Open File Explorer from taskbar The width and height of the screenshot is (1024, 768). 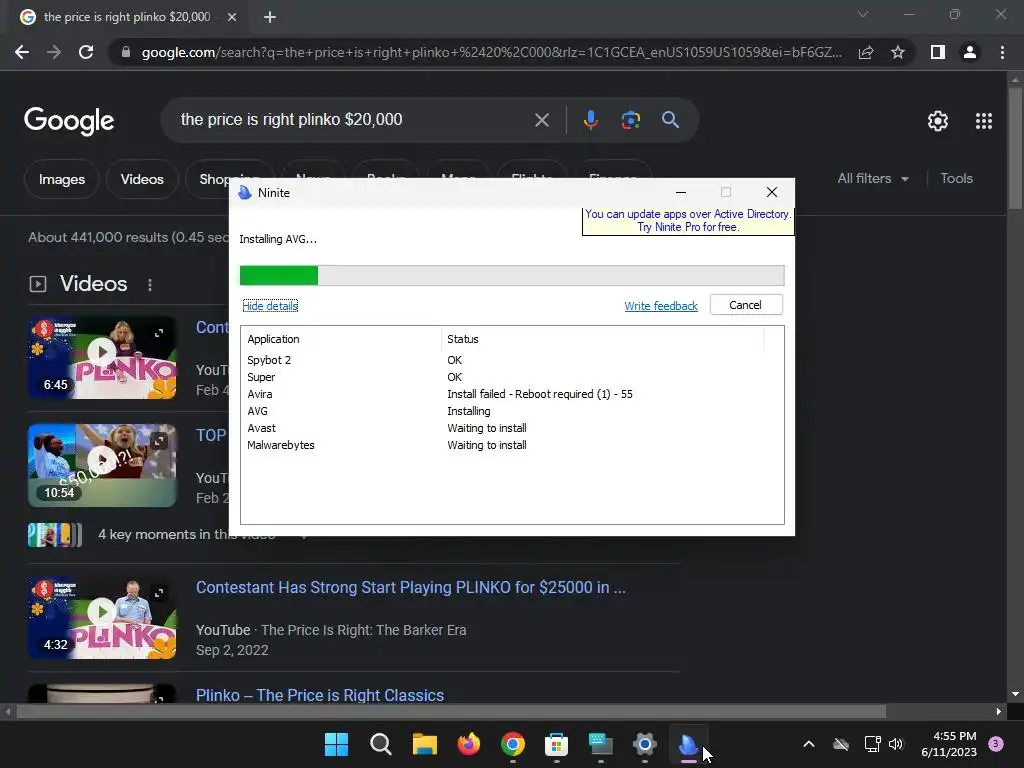pyautogui.click(x=424, y=744)
